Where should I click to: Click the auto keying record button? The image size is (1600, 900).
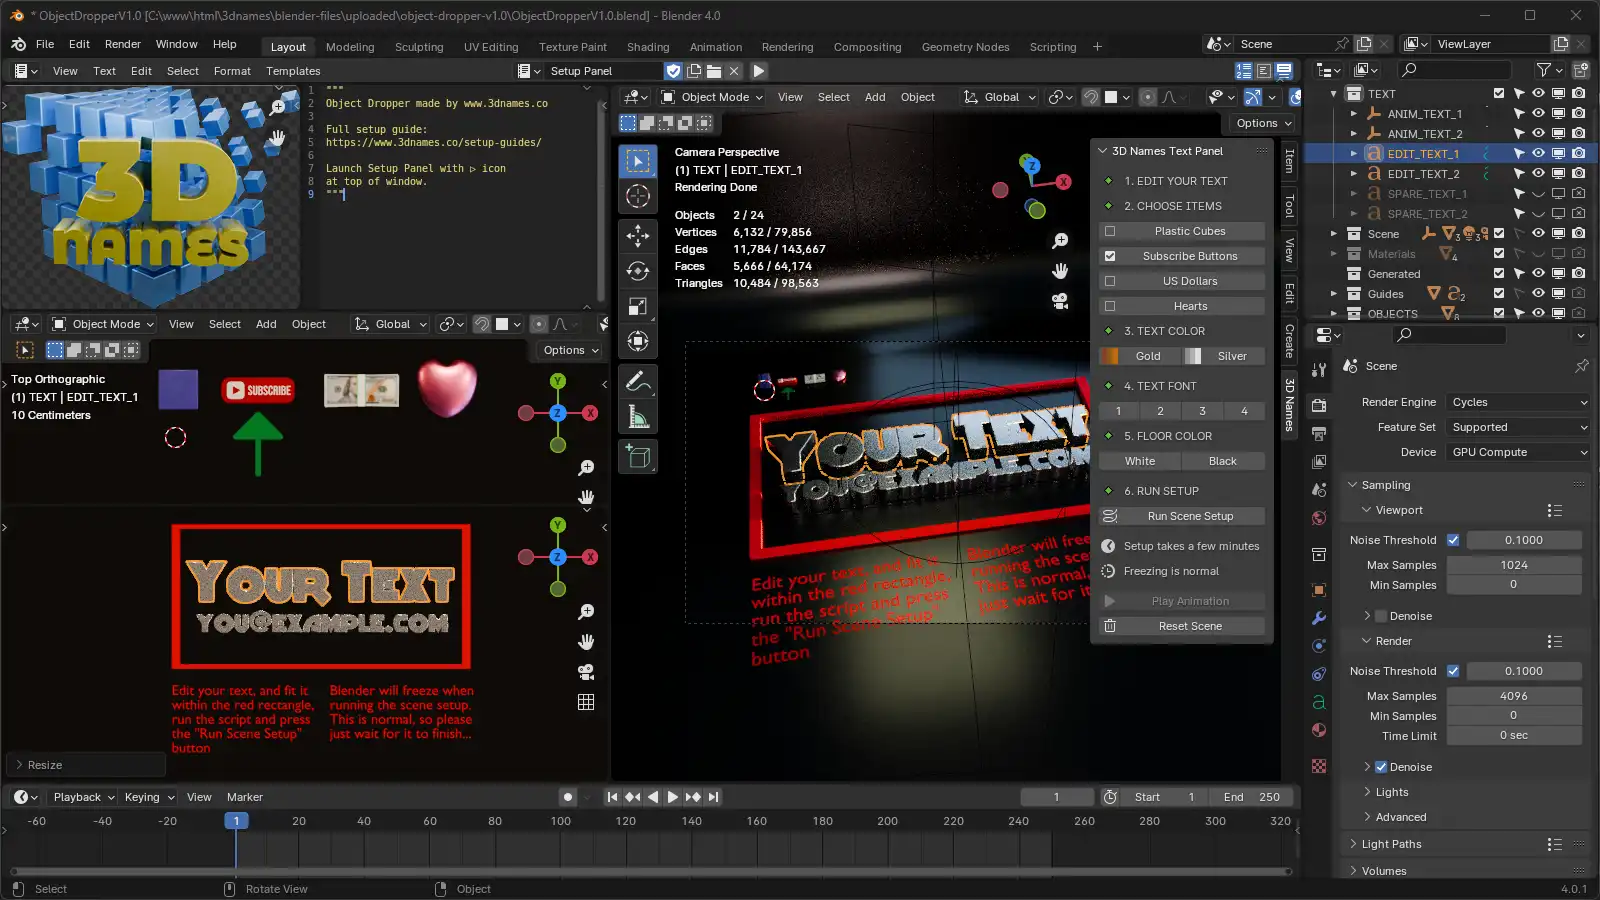tap(568, 797)
